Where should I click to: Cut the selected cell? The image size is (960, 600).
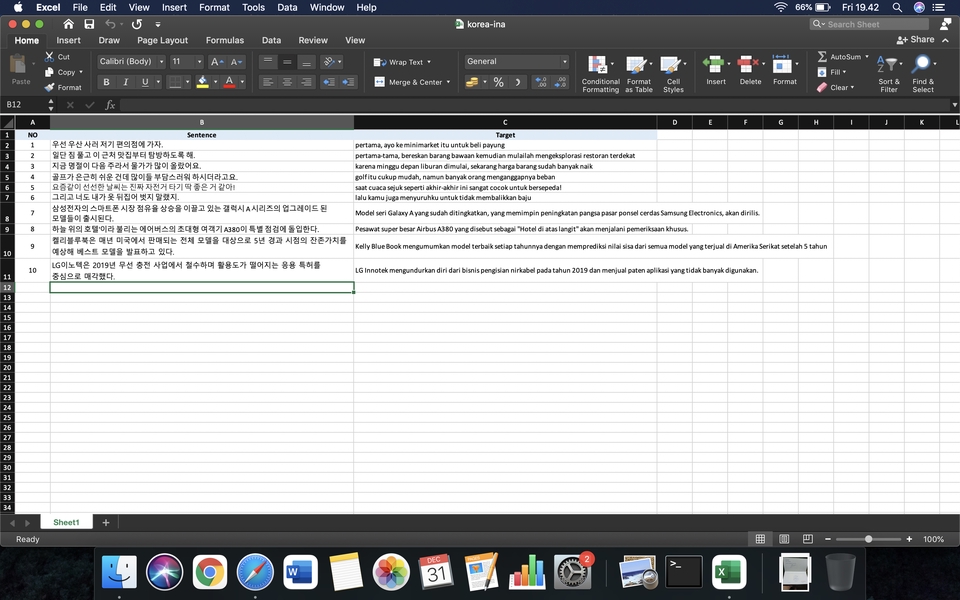point(58,56)
